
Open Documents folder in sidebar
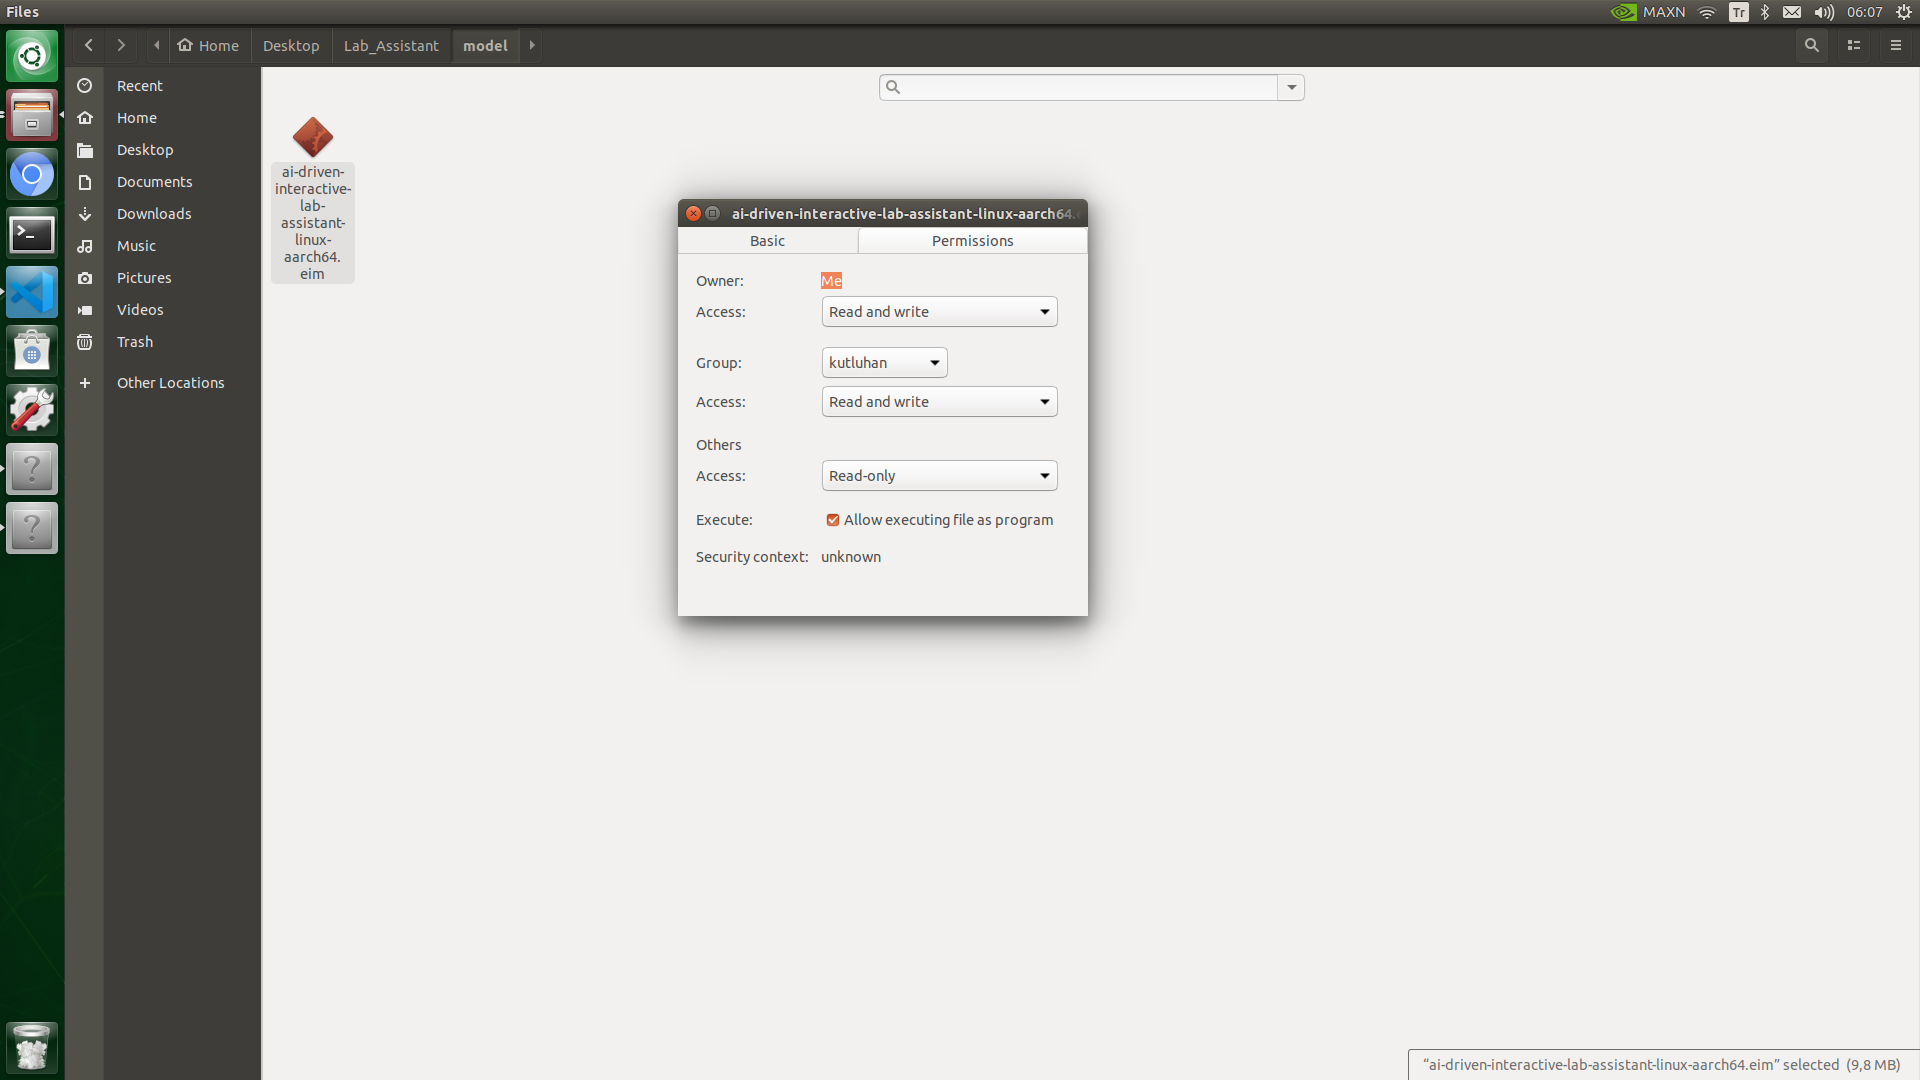pyautogui.click(x=154, y=181)
